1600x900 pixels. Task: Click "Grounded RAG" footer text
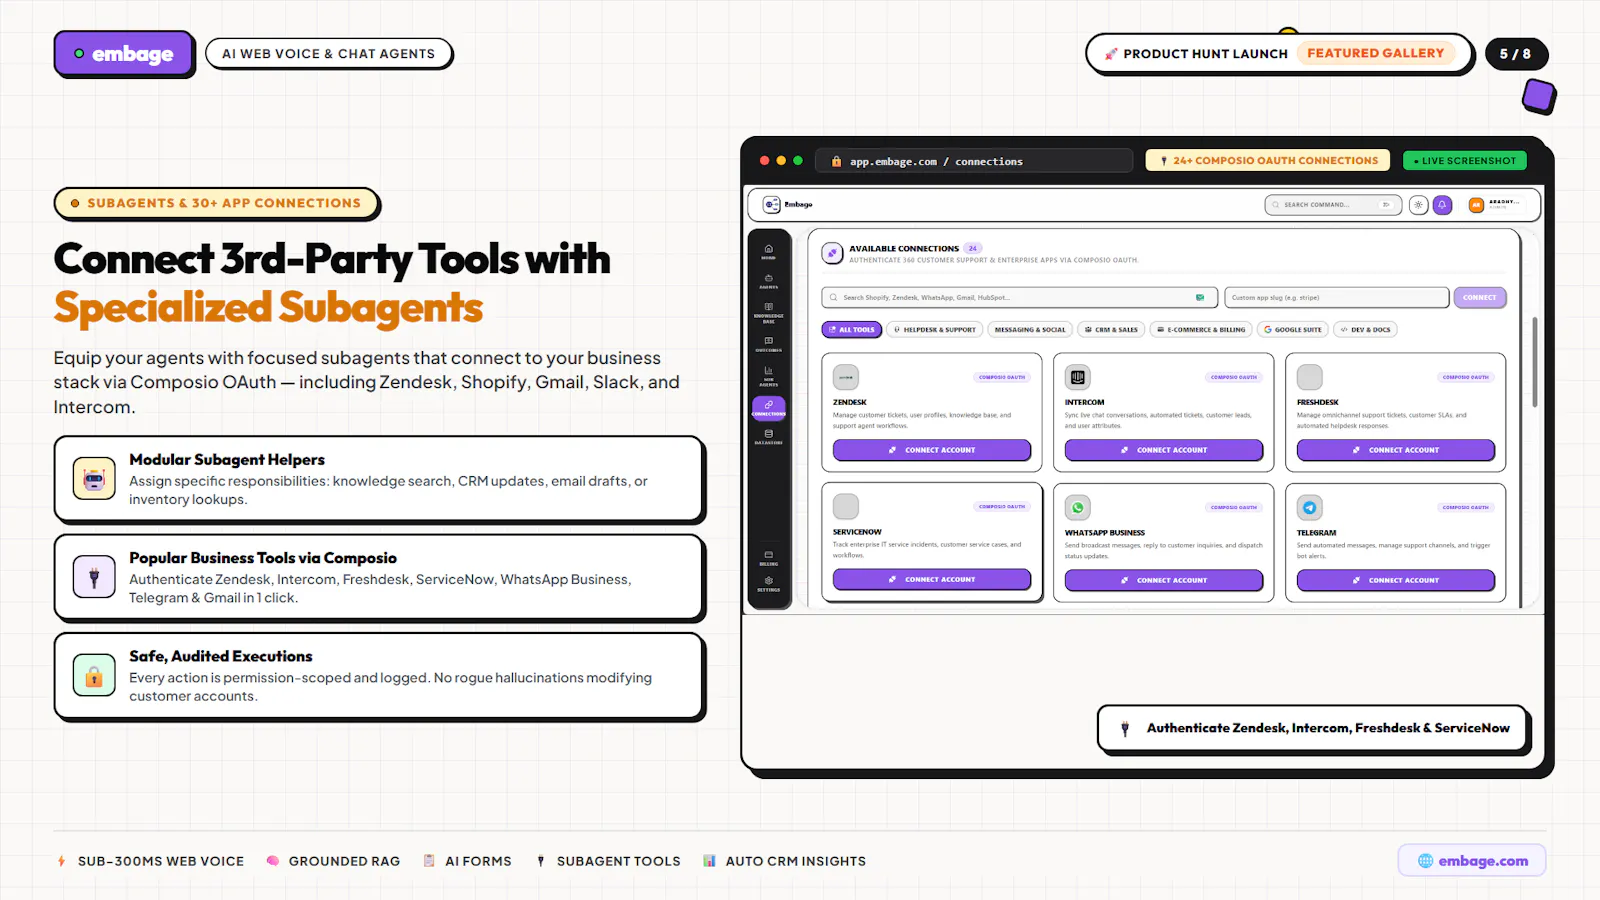point(344,861)
